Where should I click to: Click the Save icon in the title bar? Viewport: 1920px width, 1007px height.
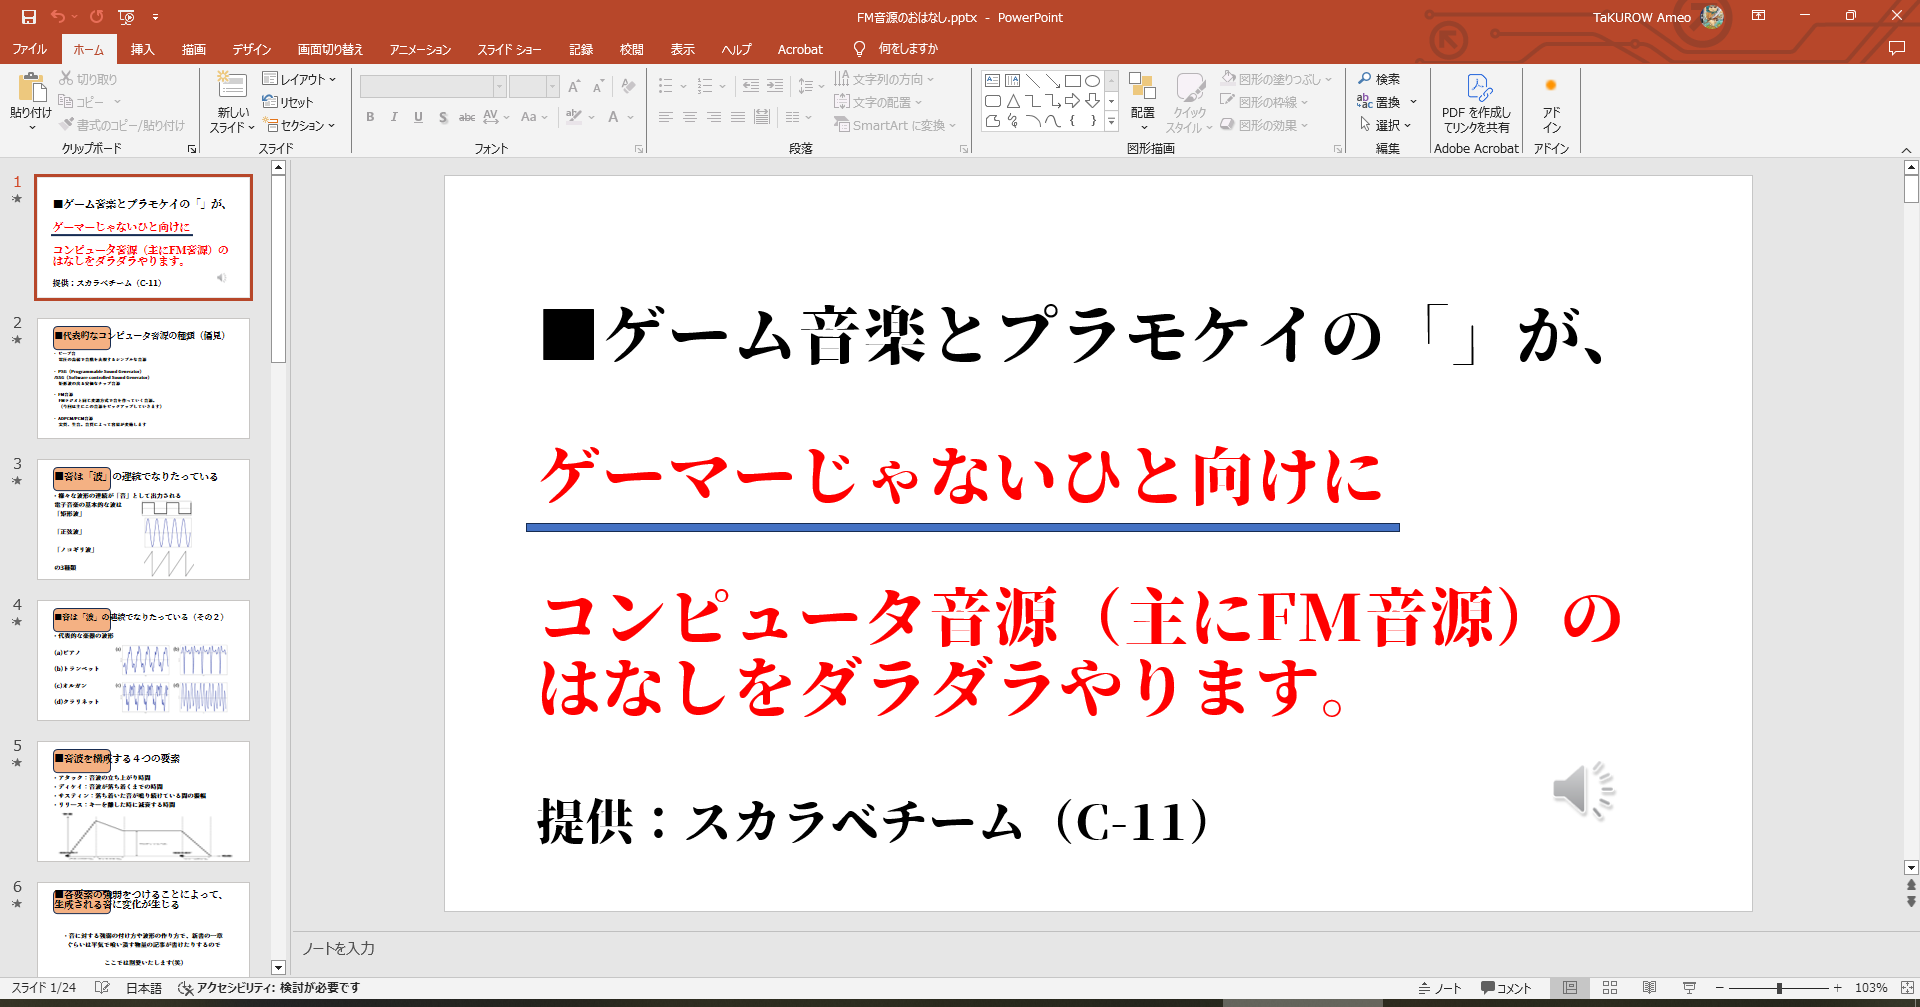click(x=28, y=17)
